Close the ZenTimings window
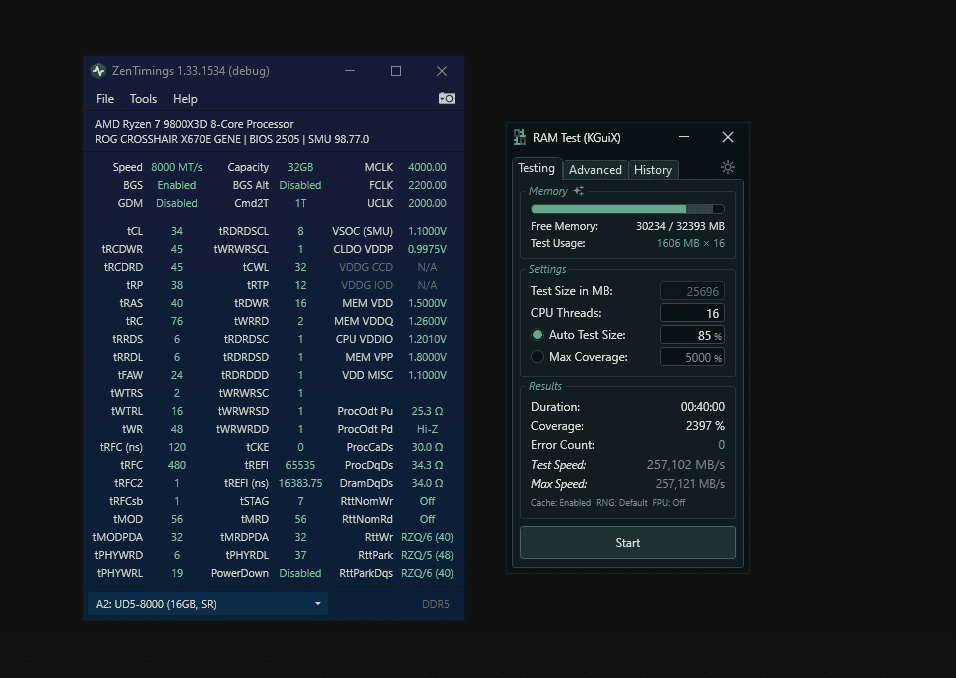This screenshot has width=956, height=678. [x=442, y=71]
